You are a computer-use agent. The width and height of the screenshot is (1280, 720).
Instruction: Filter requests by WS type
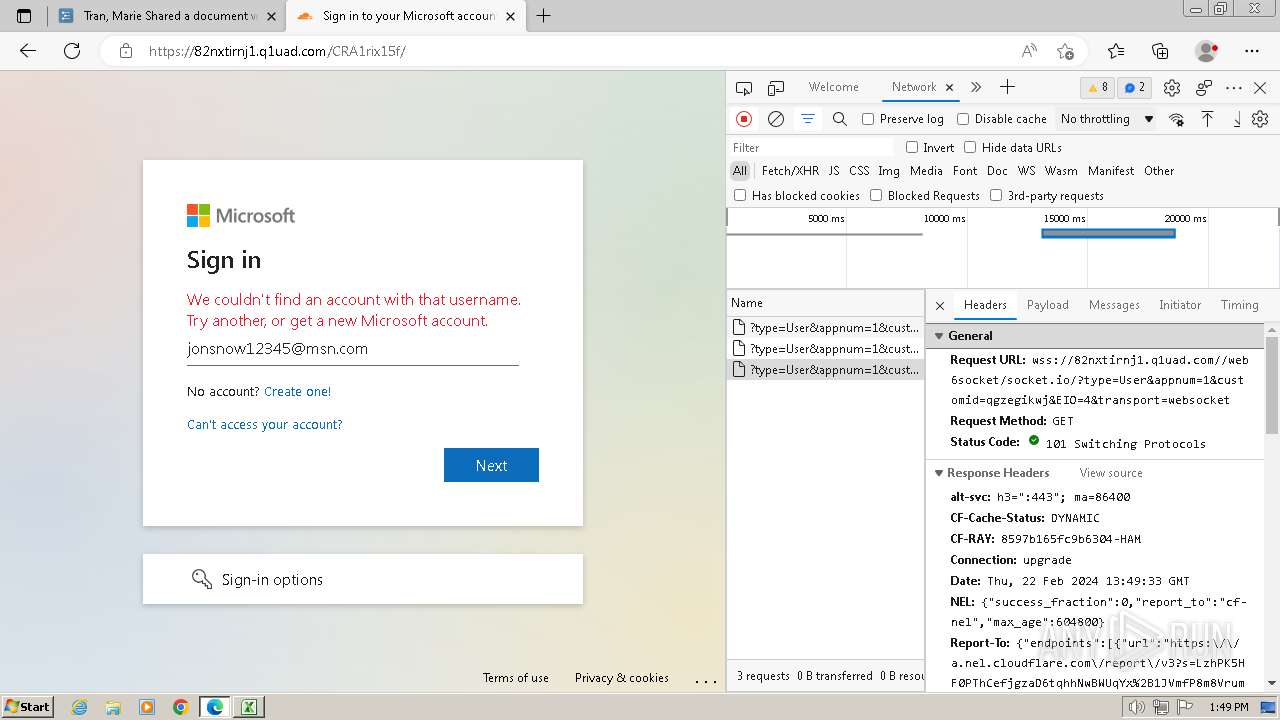pos(1027,171)
